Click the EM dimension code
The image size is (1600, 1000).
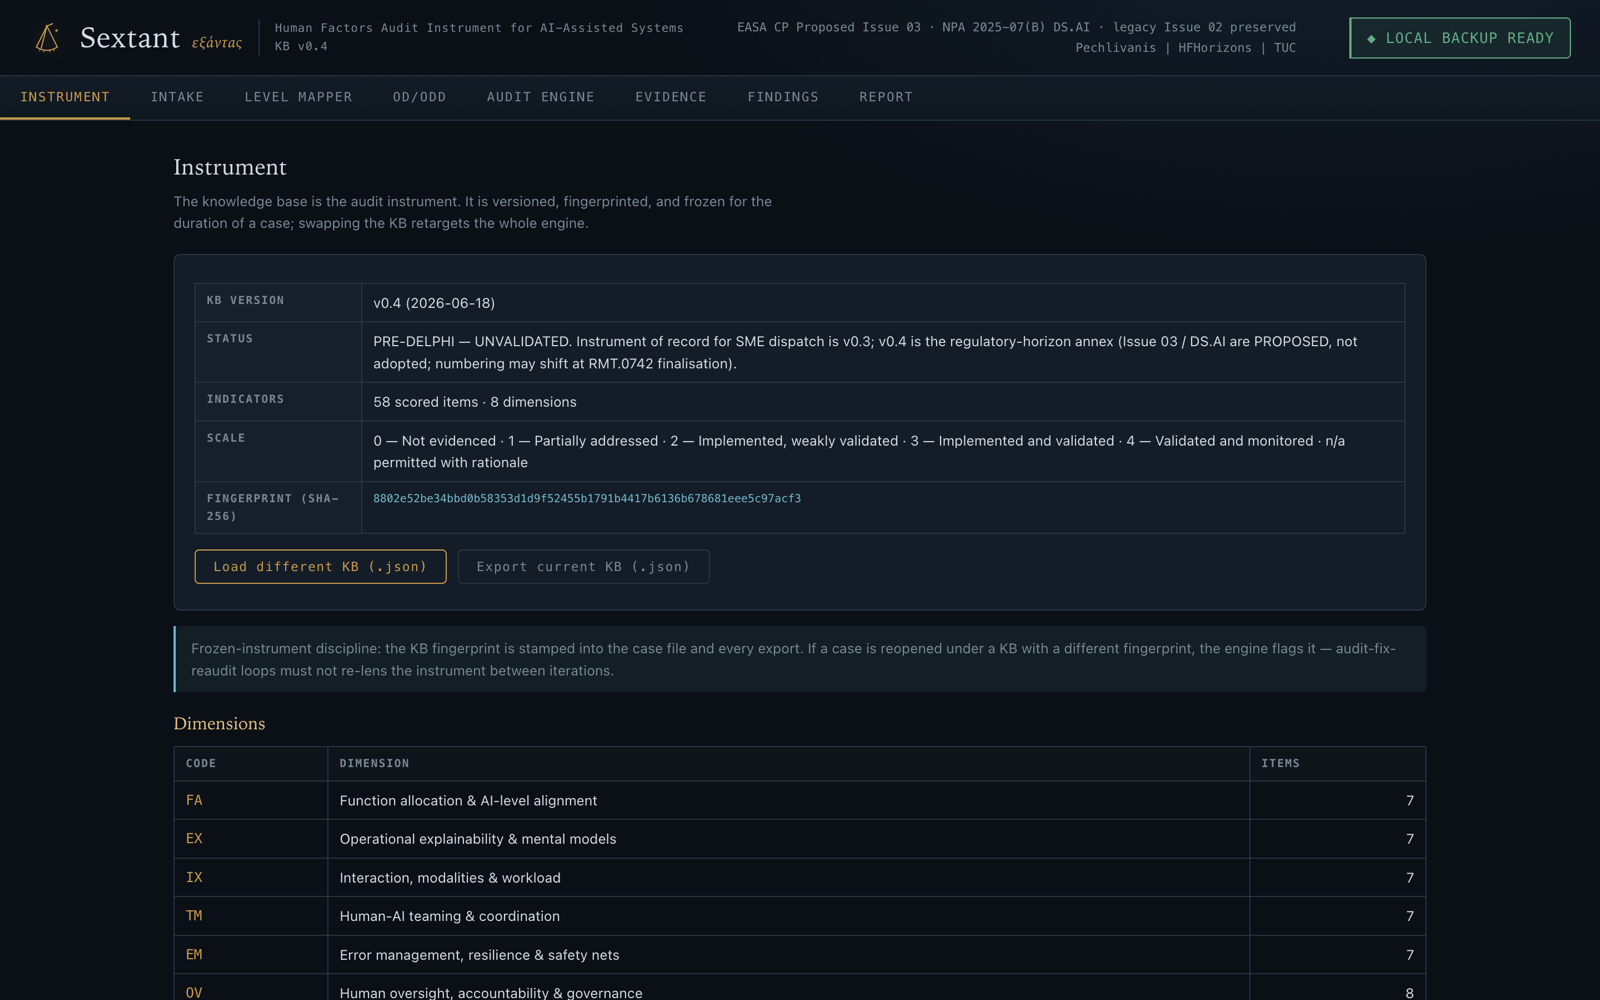(x=194, y=955)
